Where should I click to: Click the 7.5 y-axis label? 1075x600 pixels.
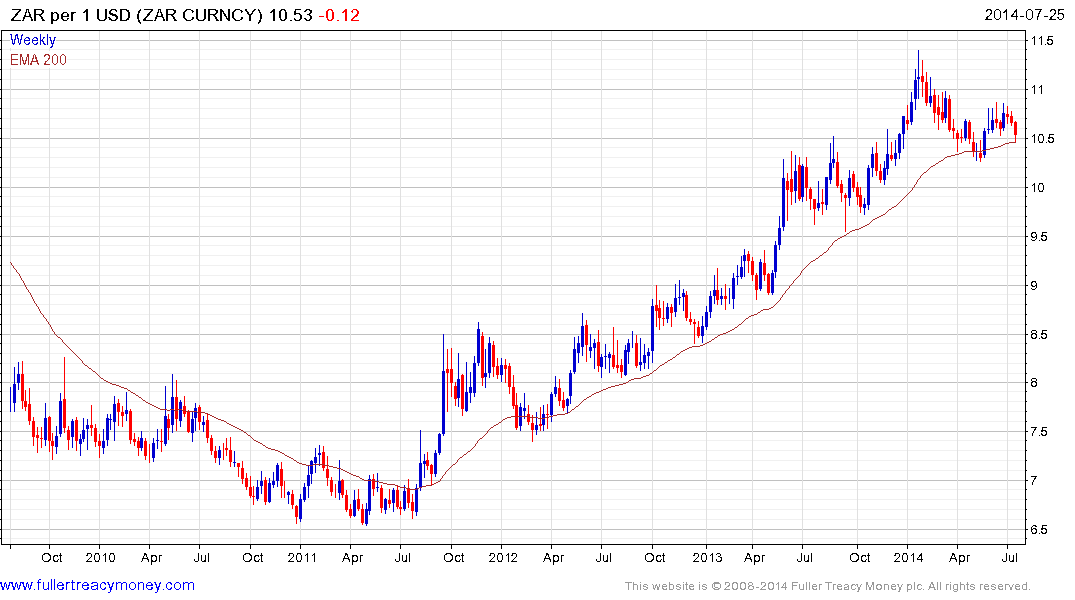click(1039, 432)
